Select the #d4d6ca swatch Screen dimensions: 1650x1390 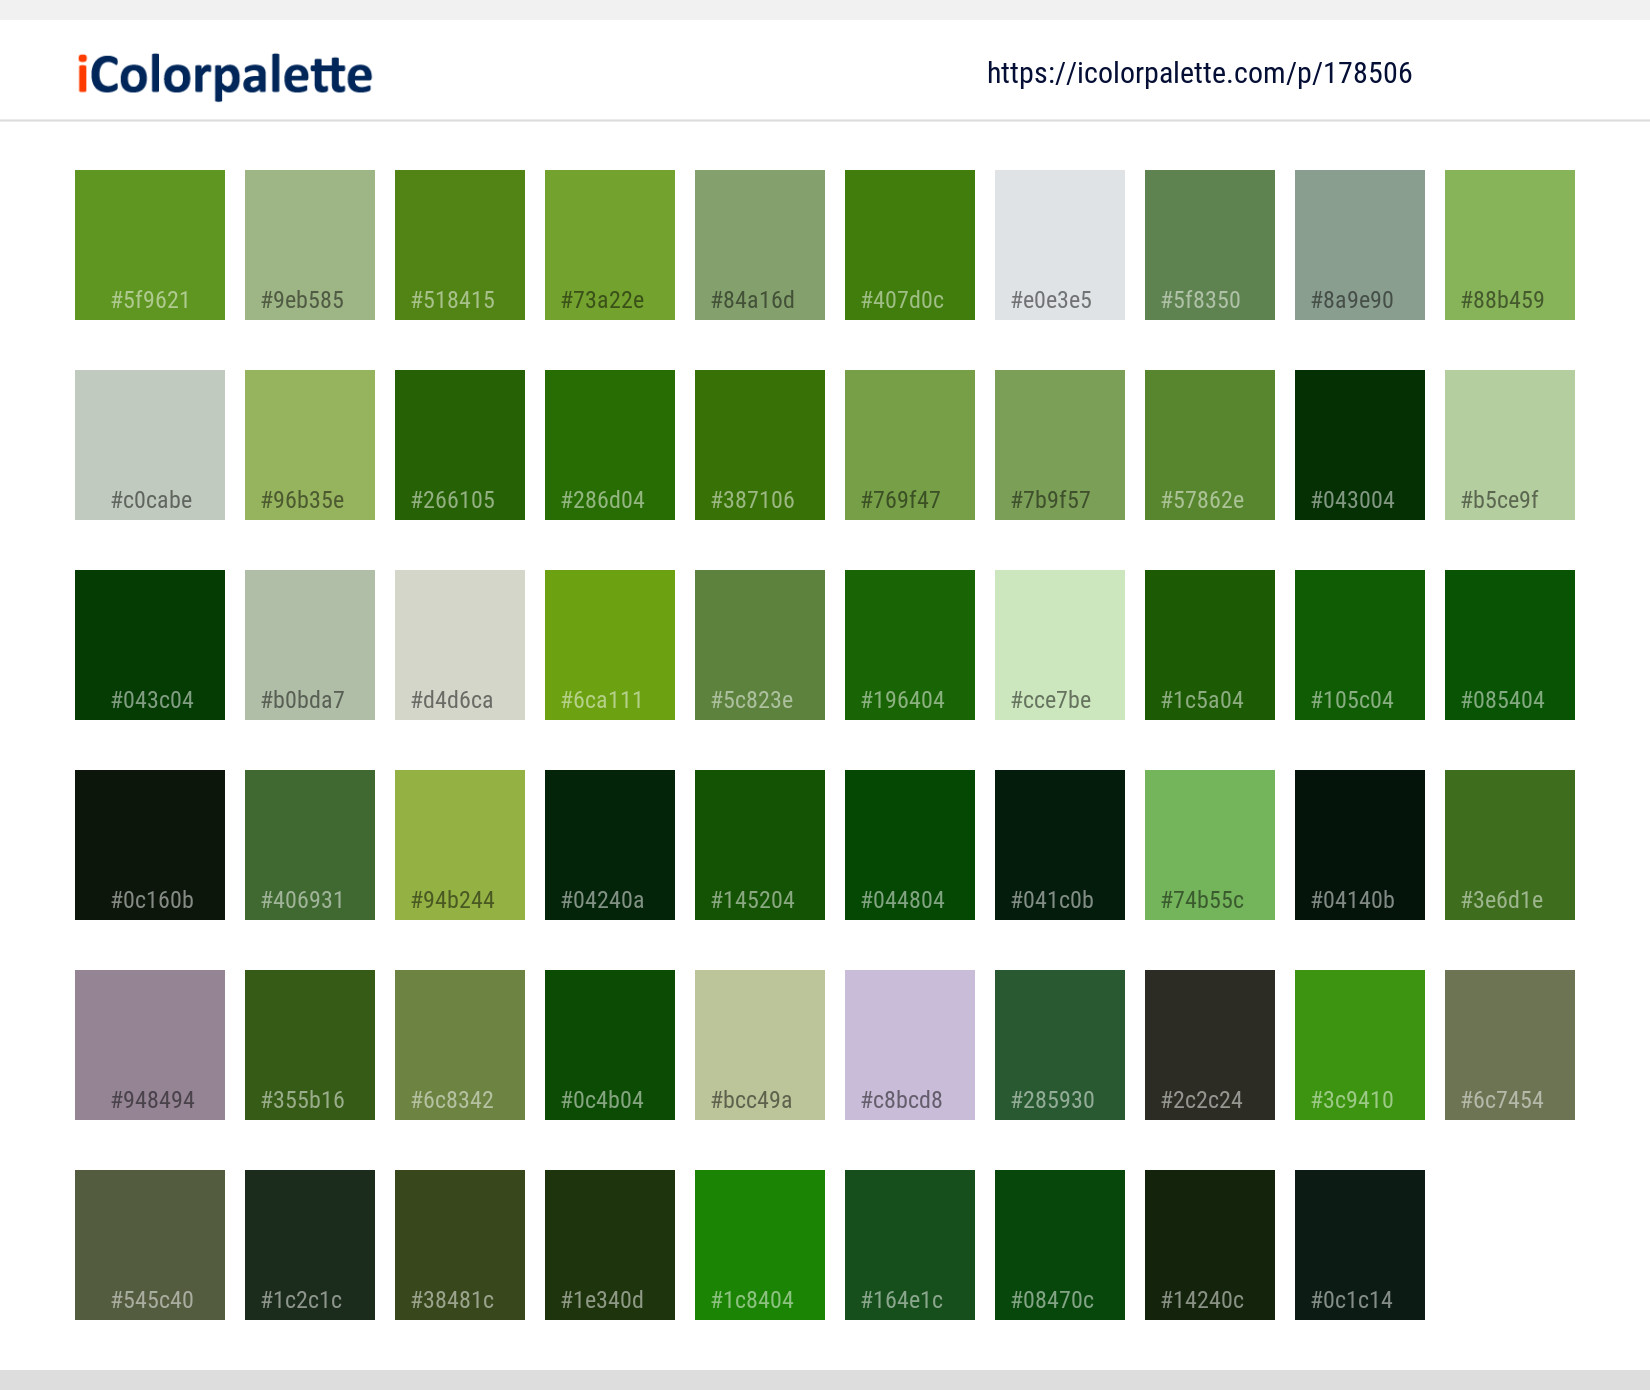pos(460,645)
